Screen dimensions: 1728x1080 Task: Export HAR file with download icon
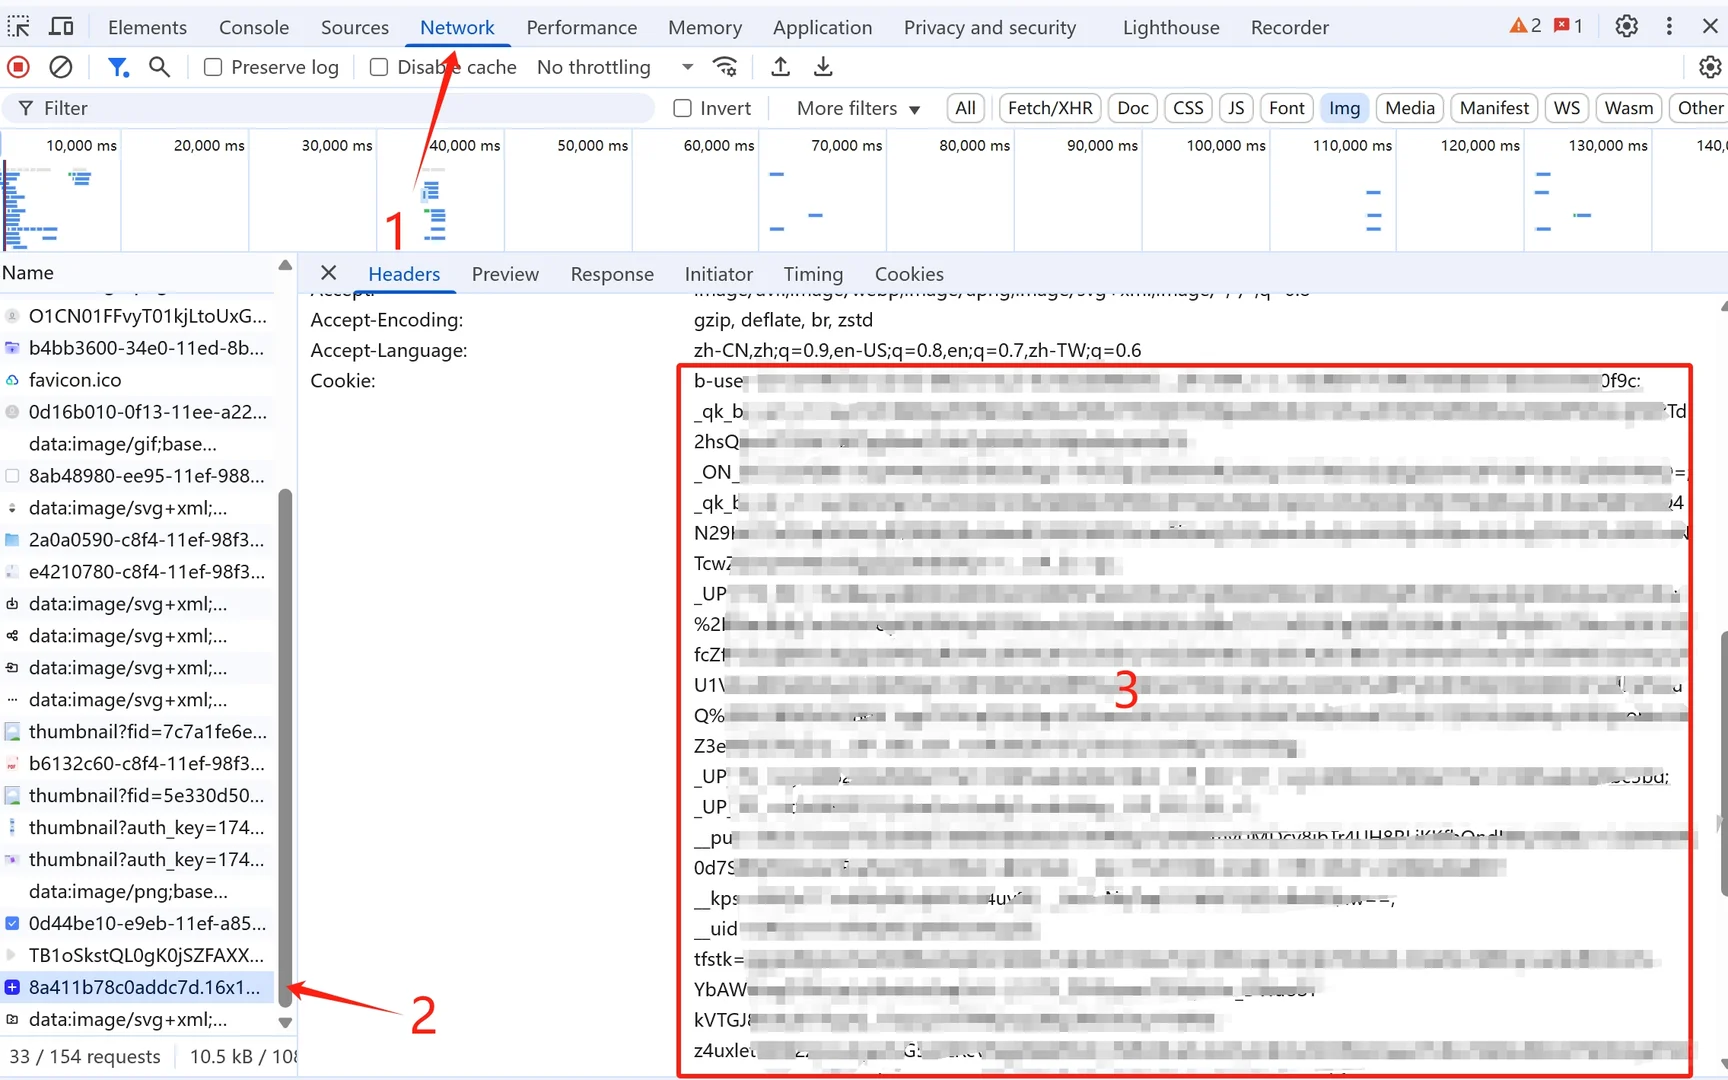click(x=823, y=67)
